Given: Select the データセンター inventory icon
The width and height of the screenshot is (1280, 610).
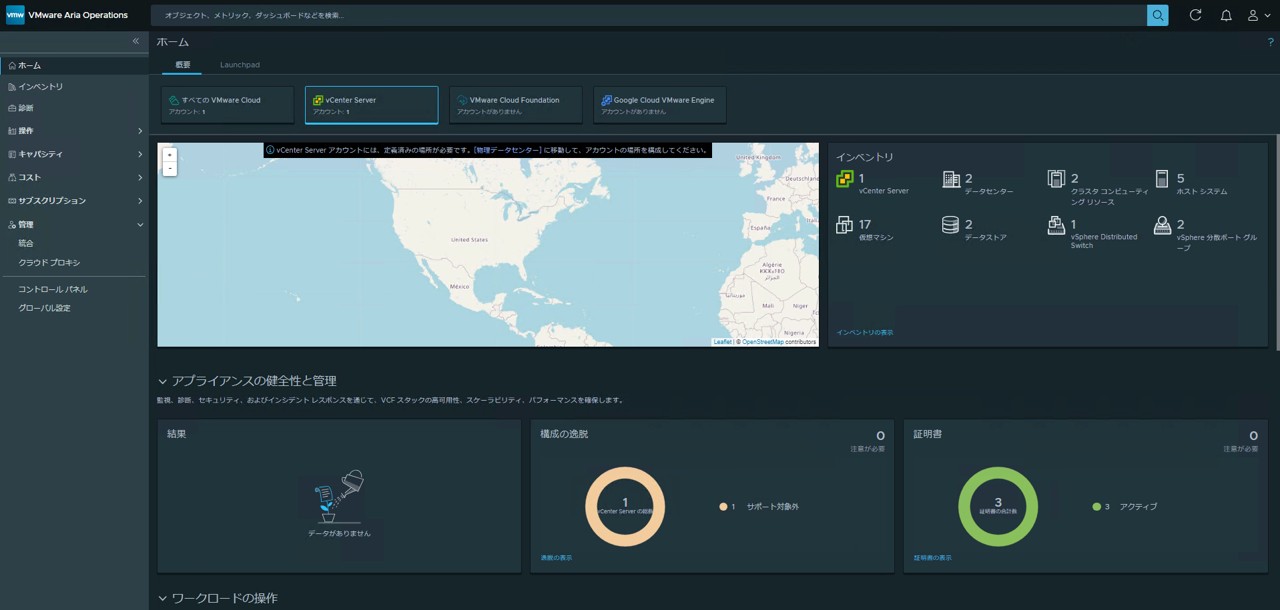Looking at the screenshot, I should pyautogui.click(x=951, y=179).
